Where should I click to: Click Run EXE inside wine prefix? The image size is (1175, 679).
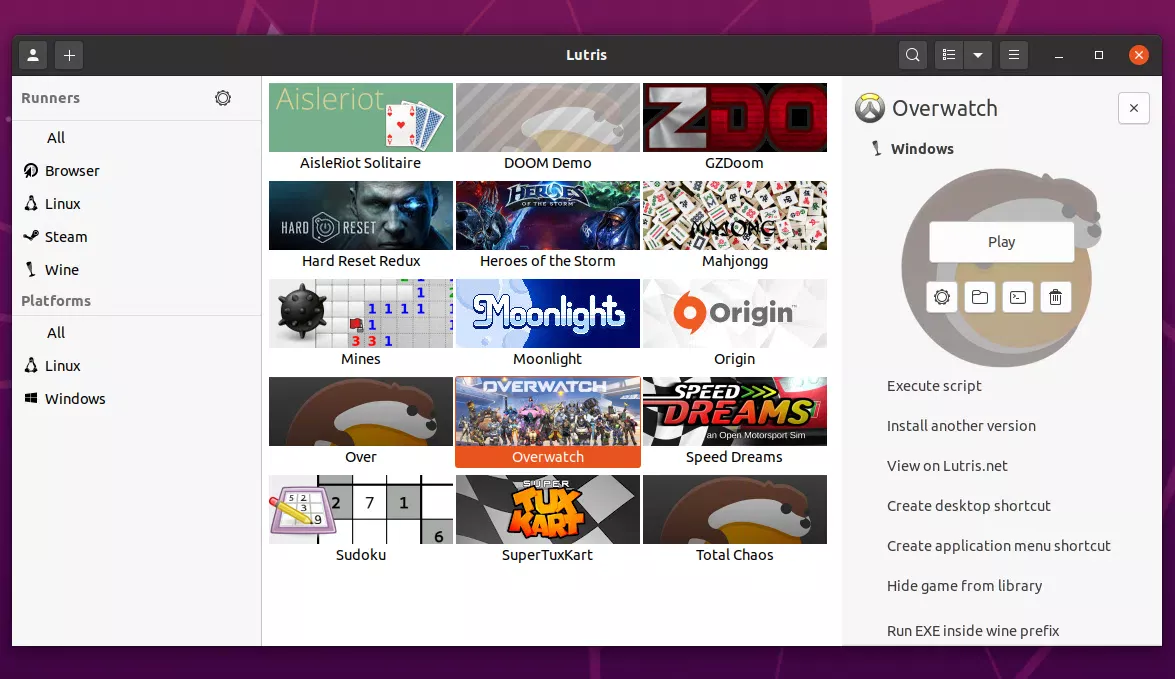(973, 631)
